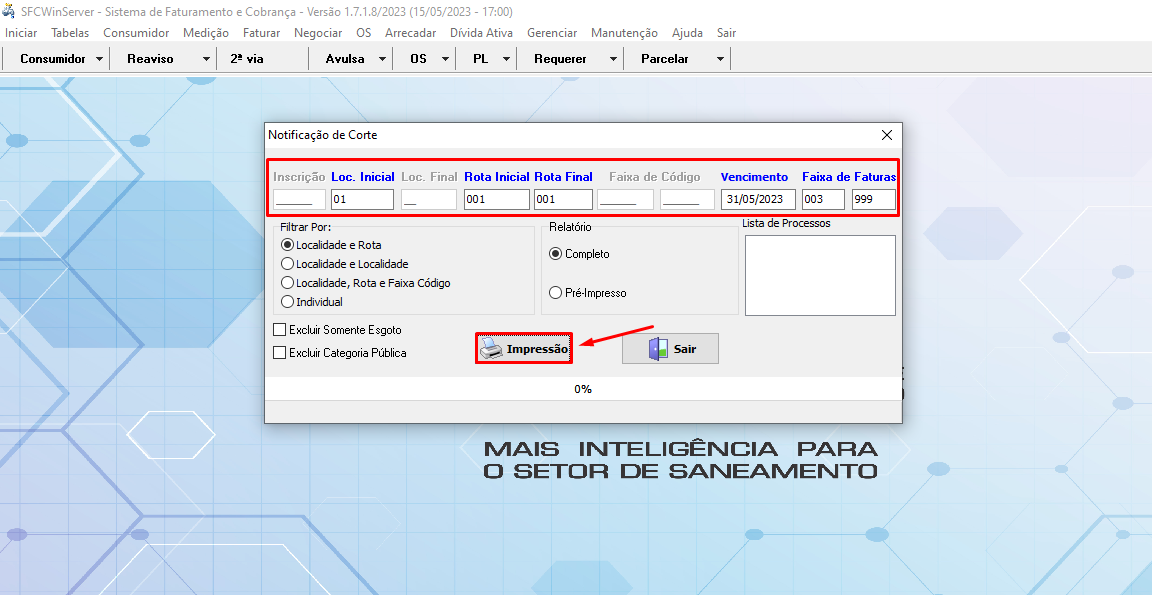Click the 0% progress bar
Image resolution: width=1152 pixels, height=595 pixels.
coord(583,389)
